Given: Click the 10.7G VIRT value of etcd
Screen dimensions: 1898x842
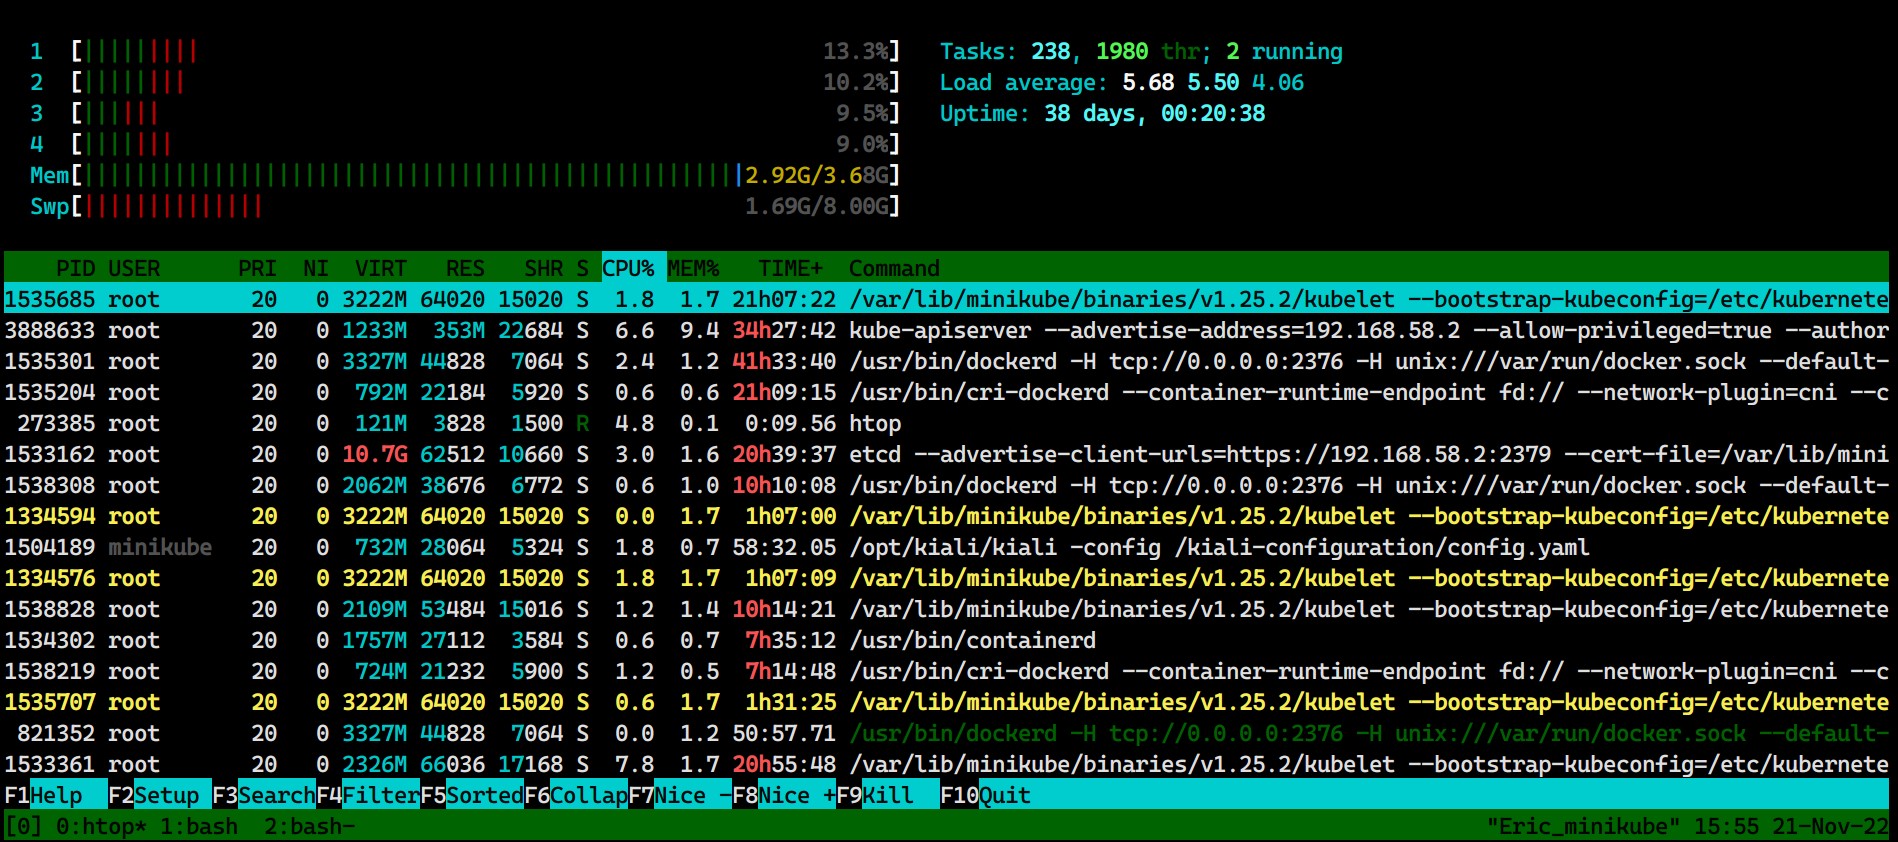Looking at the screenshot, I should tap(374, 454).
